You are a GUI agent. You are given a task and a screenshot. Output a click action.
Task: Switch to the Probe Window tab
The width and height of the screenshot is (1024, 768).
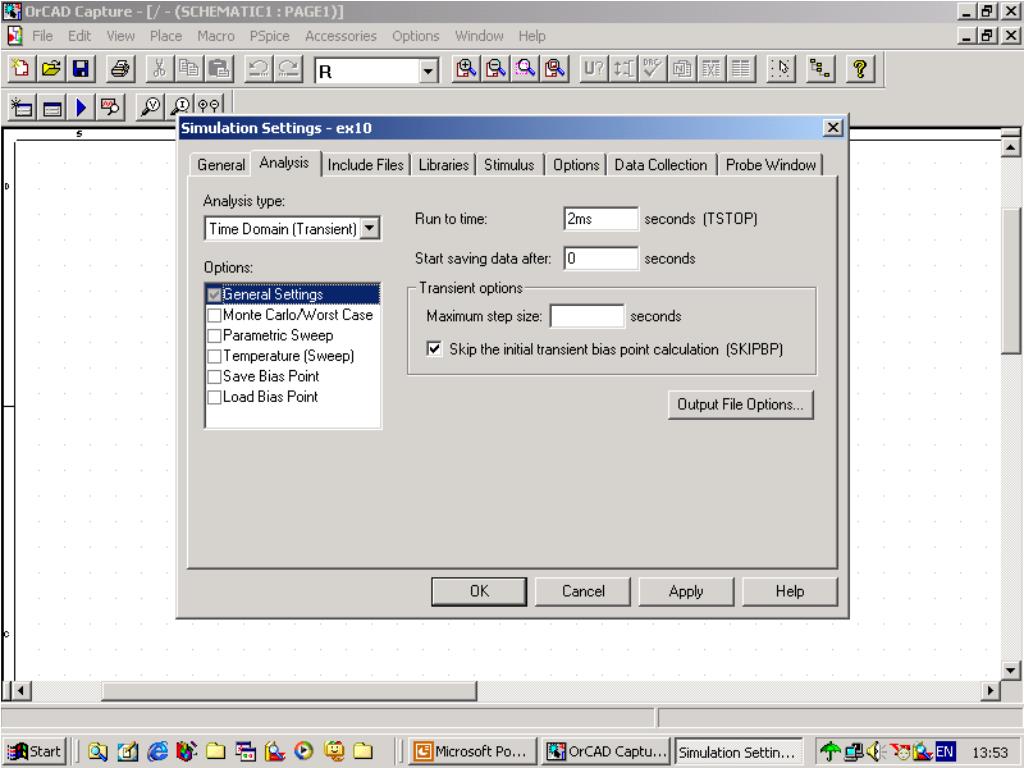coord(771,165)
